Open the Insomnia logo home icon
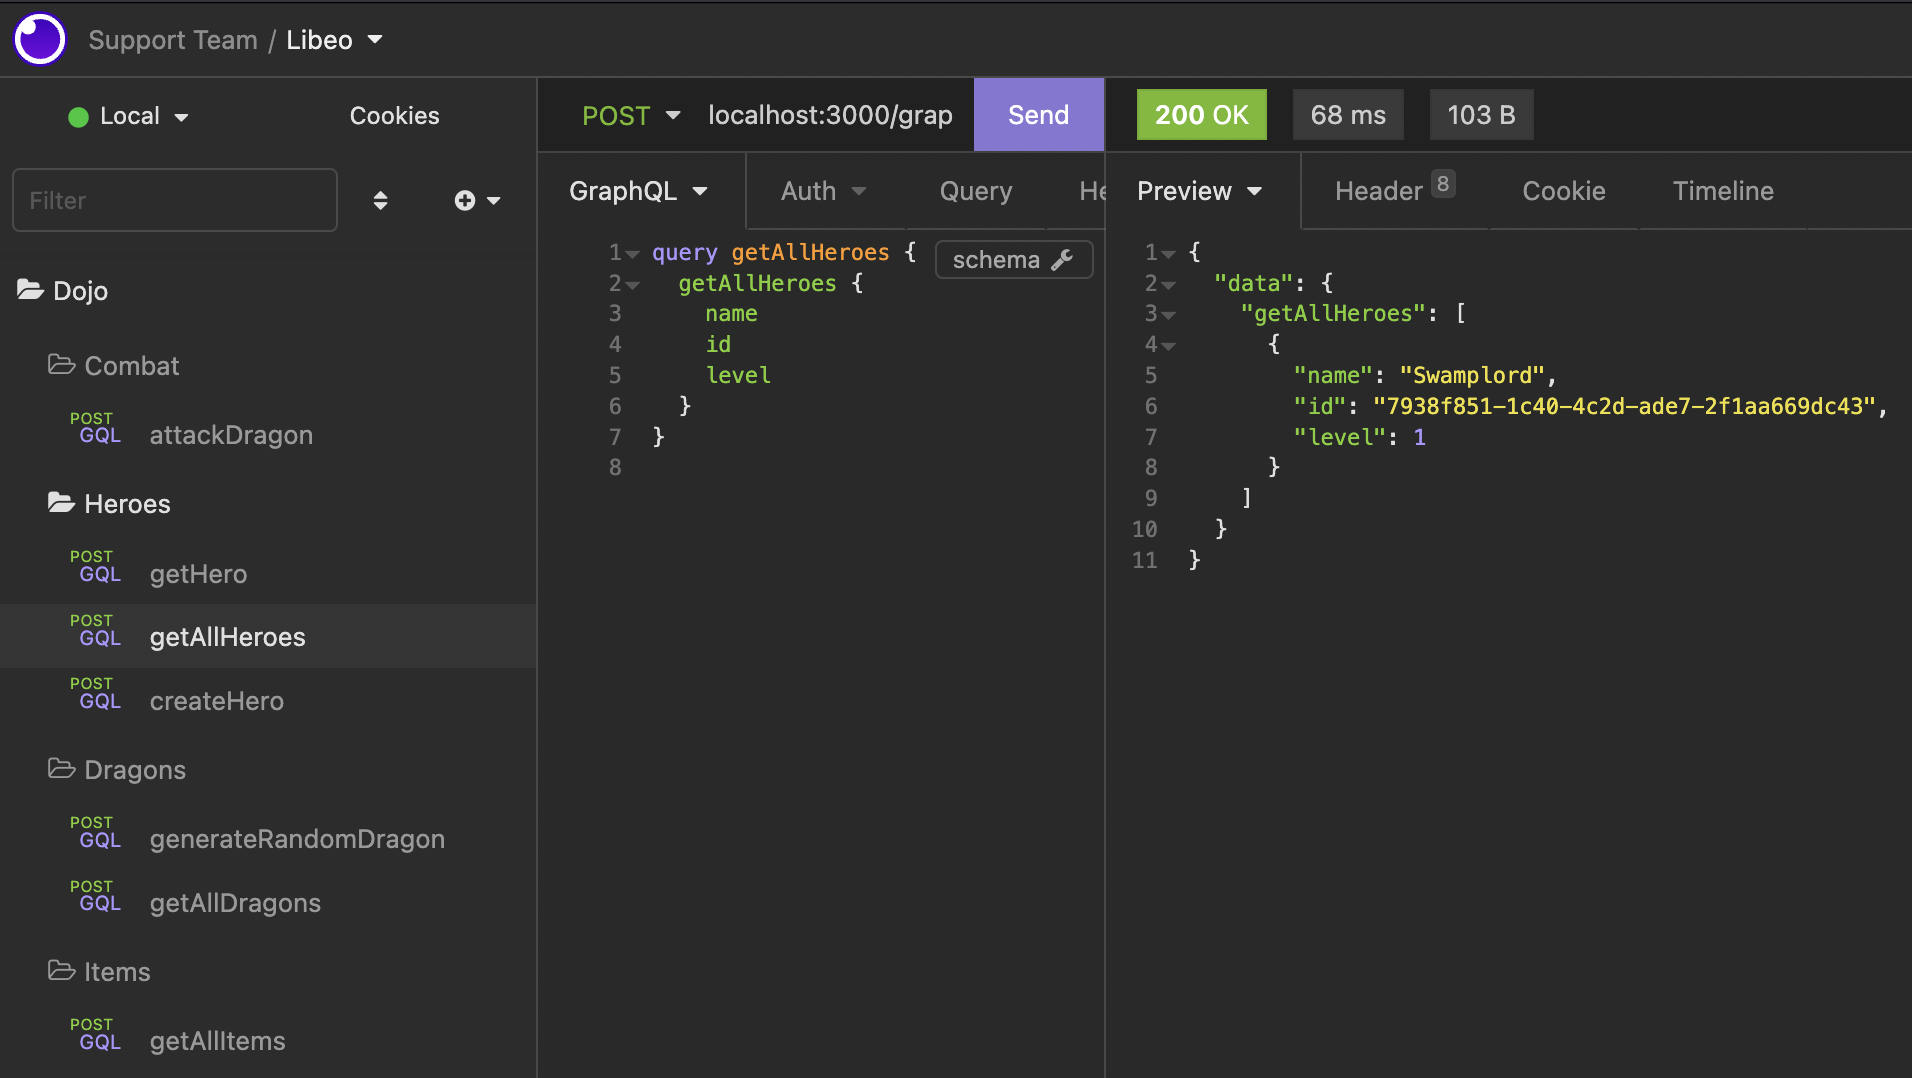This screenshot has height=1078, width=1912. click(x=40, y=39)
